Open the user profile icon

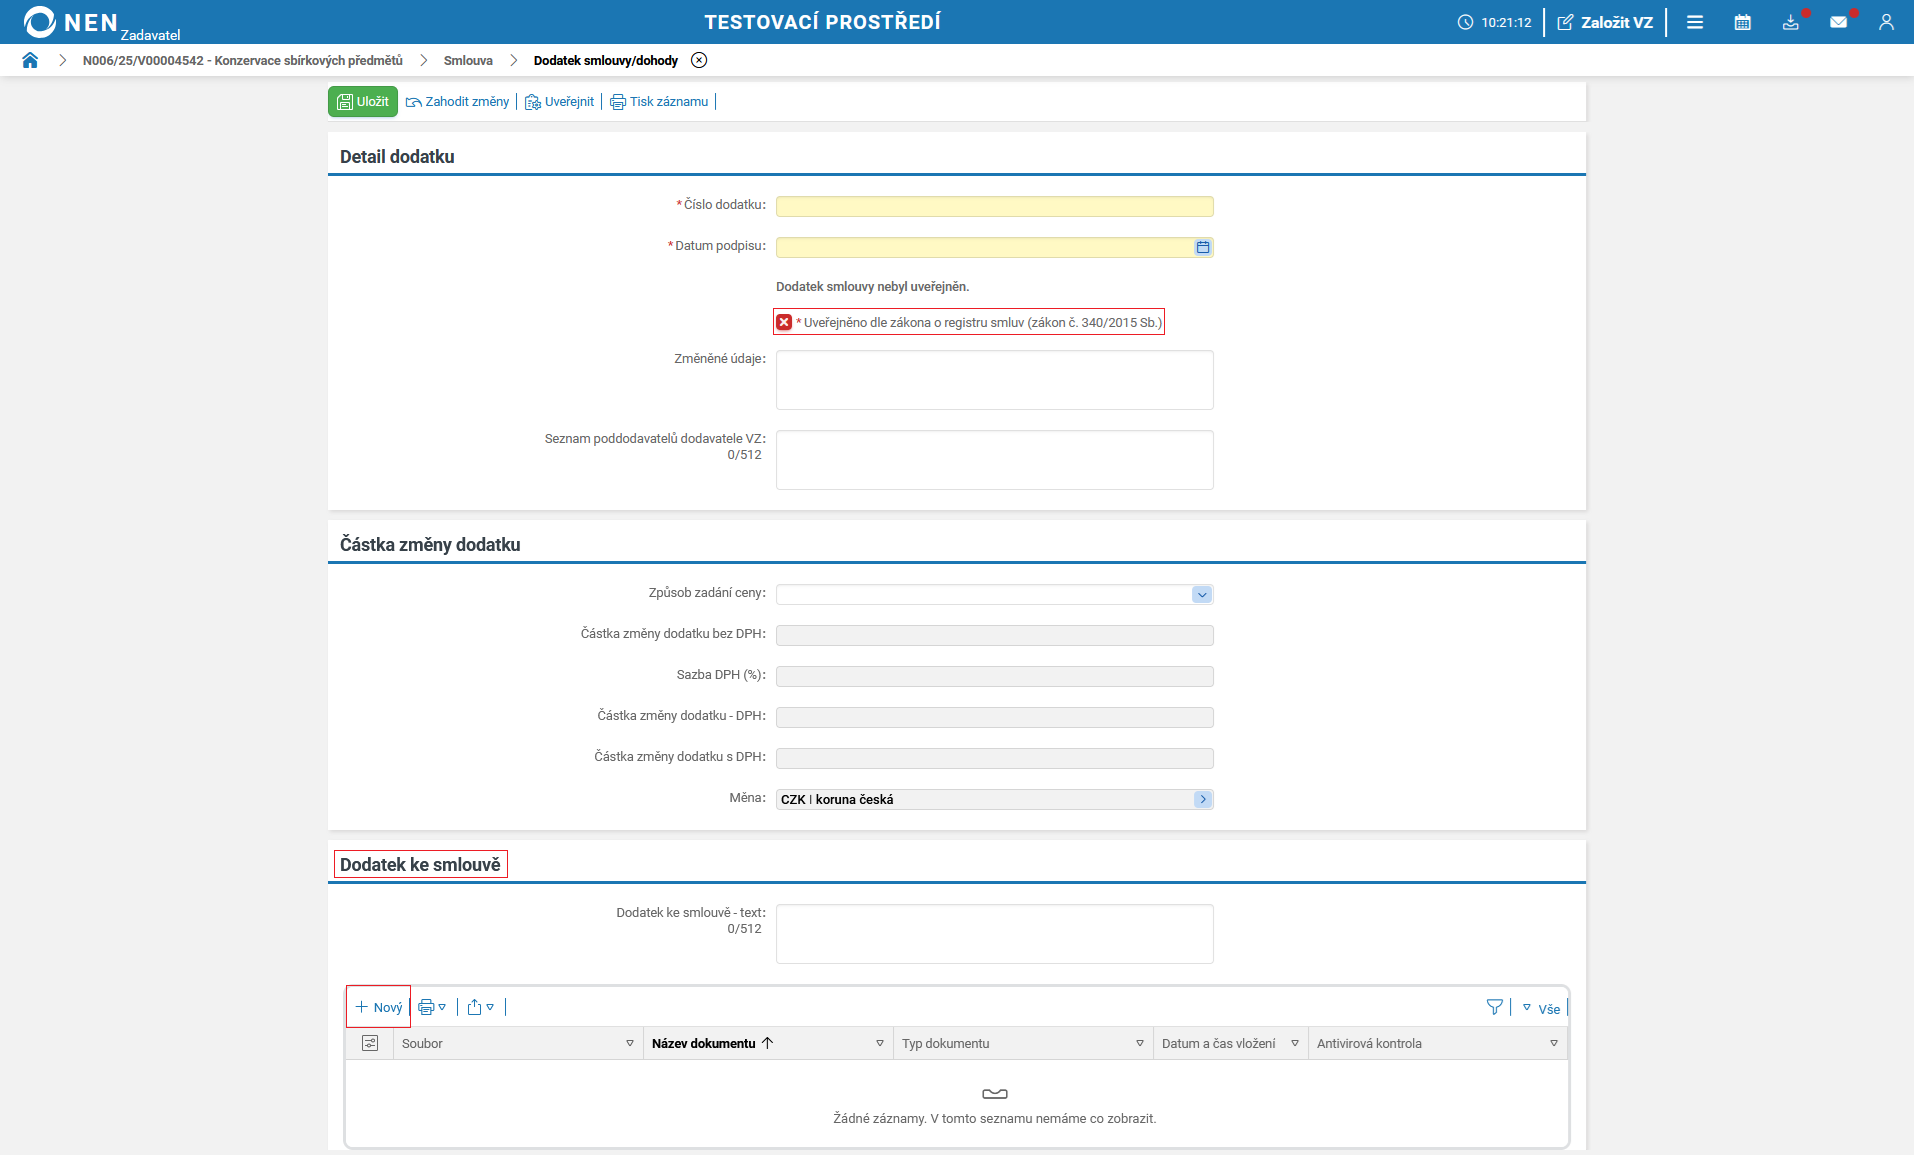coord(1886,22)
